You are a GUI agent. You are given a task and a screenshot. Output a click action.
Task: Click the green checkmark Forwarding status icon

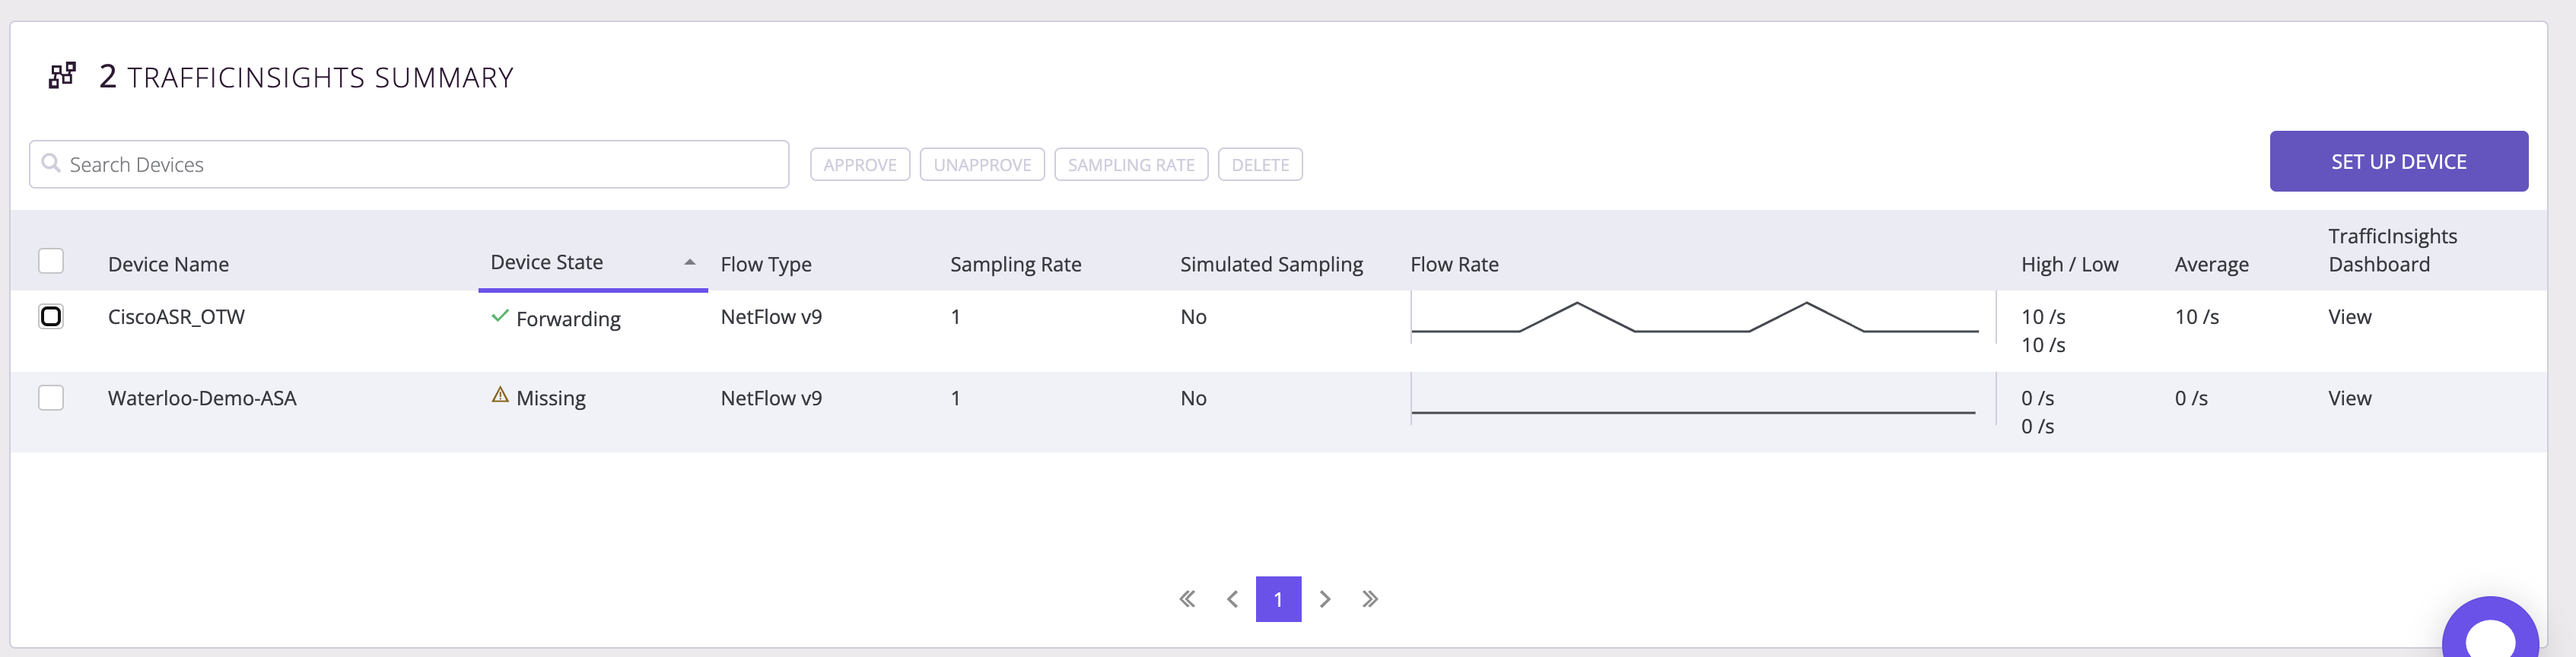[x=500, y=316]
